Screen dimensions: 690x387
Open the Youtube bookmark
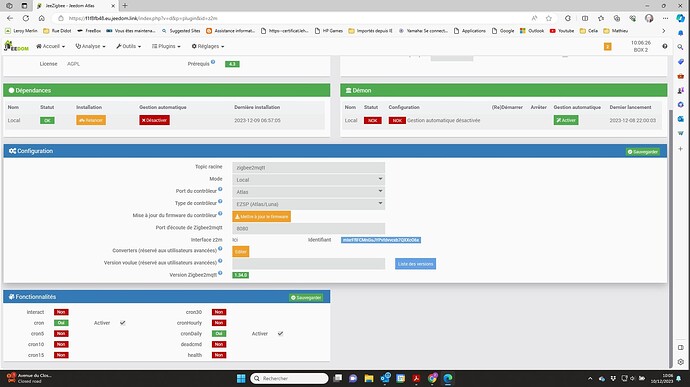(562, 31)
